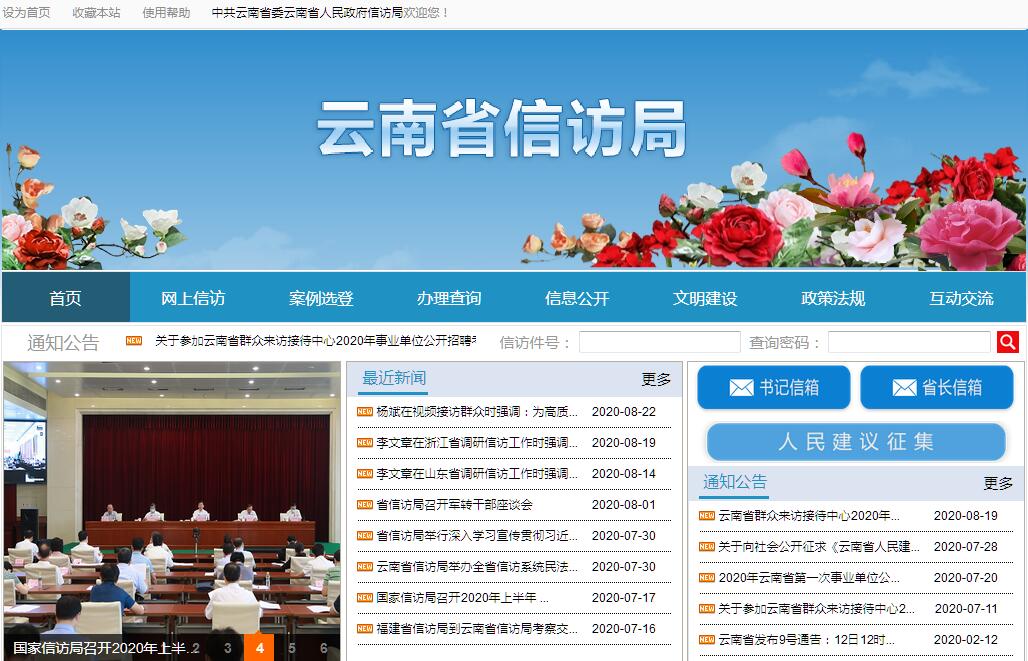1028x661 pixels.
Task: Click 更多 in the 通知公告 panel
Action: [x=997, y=483]
